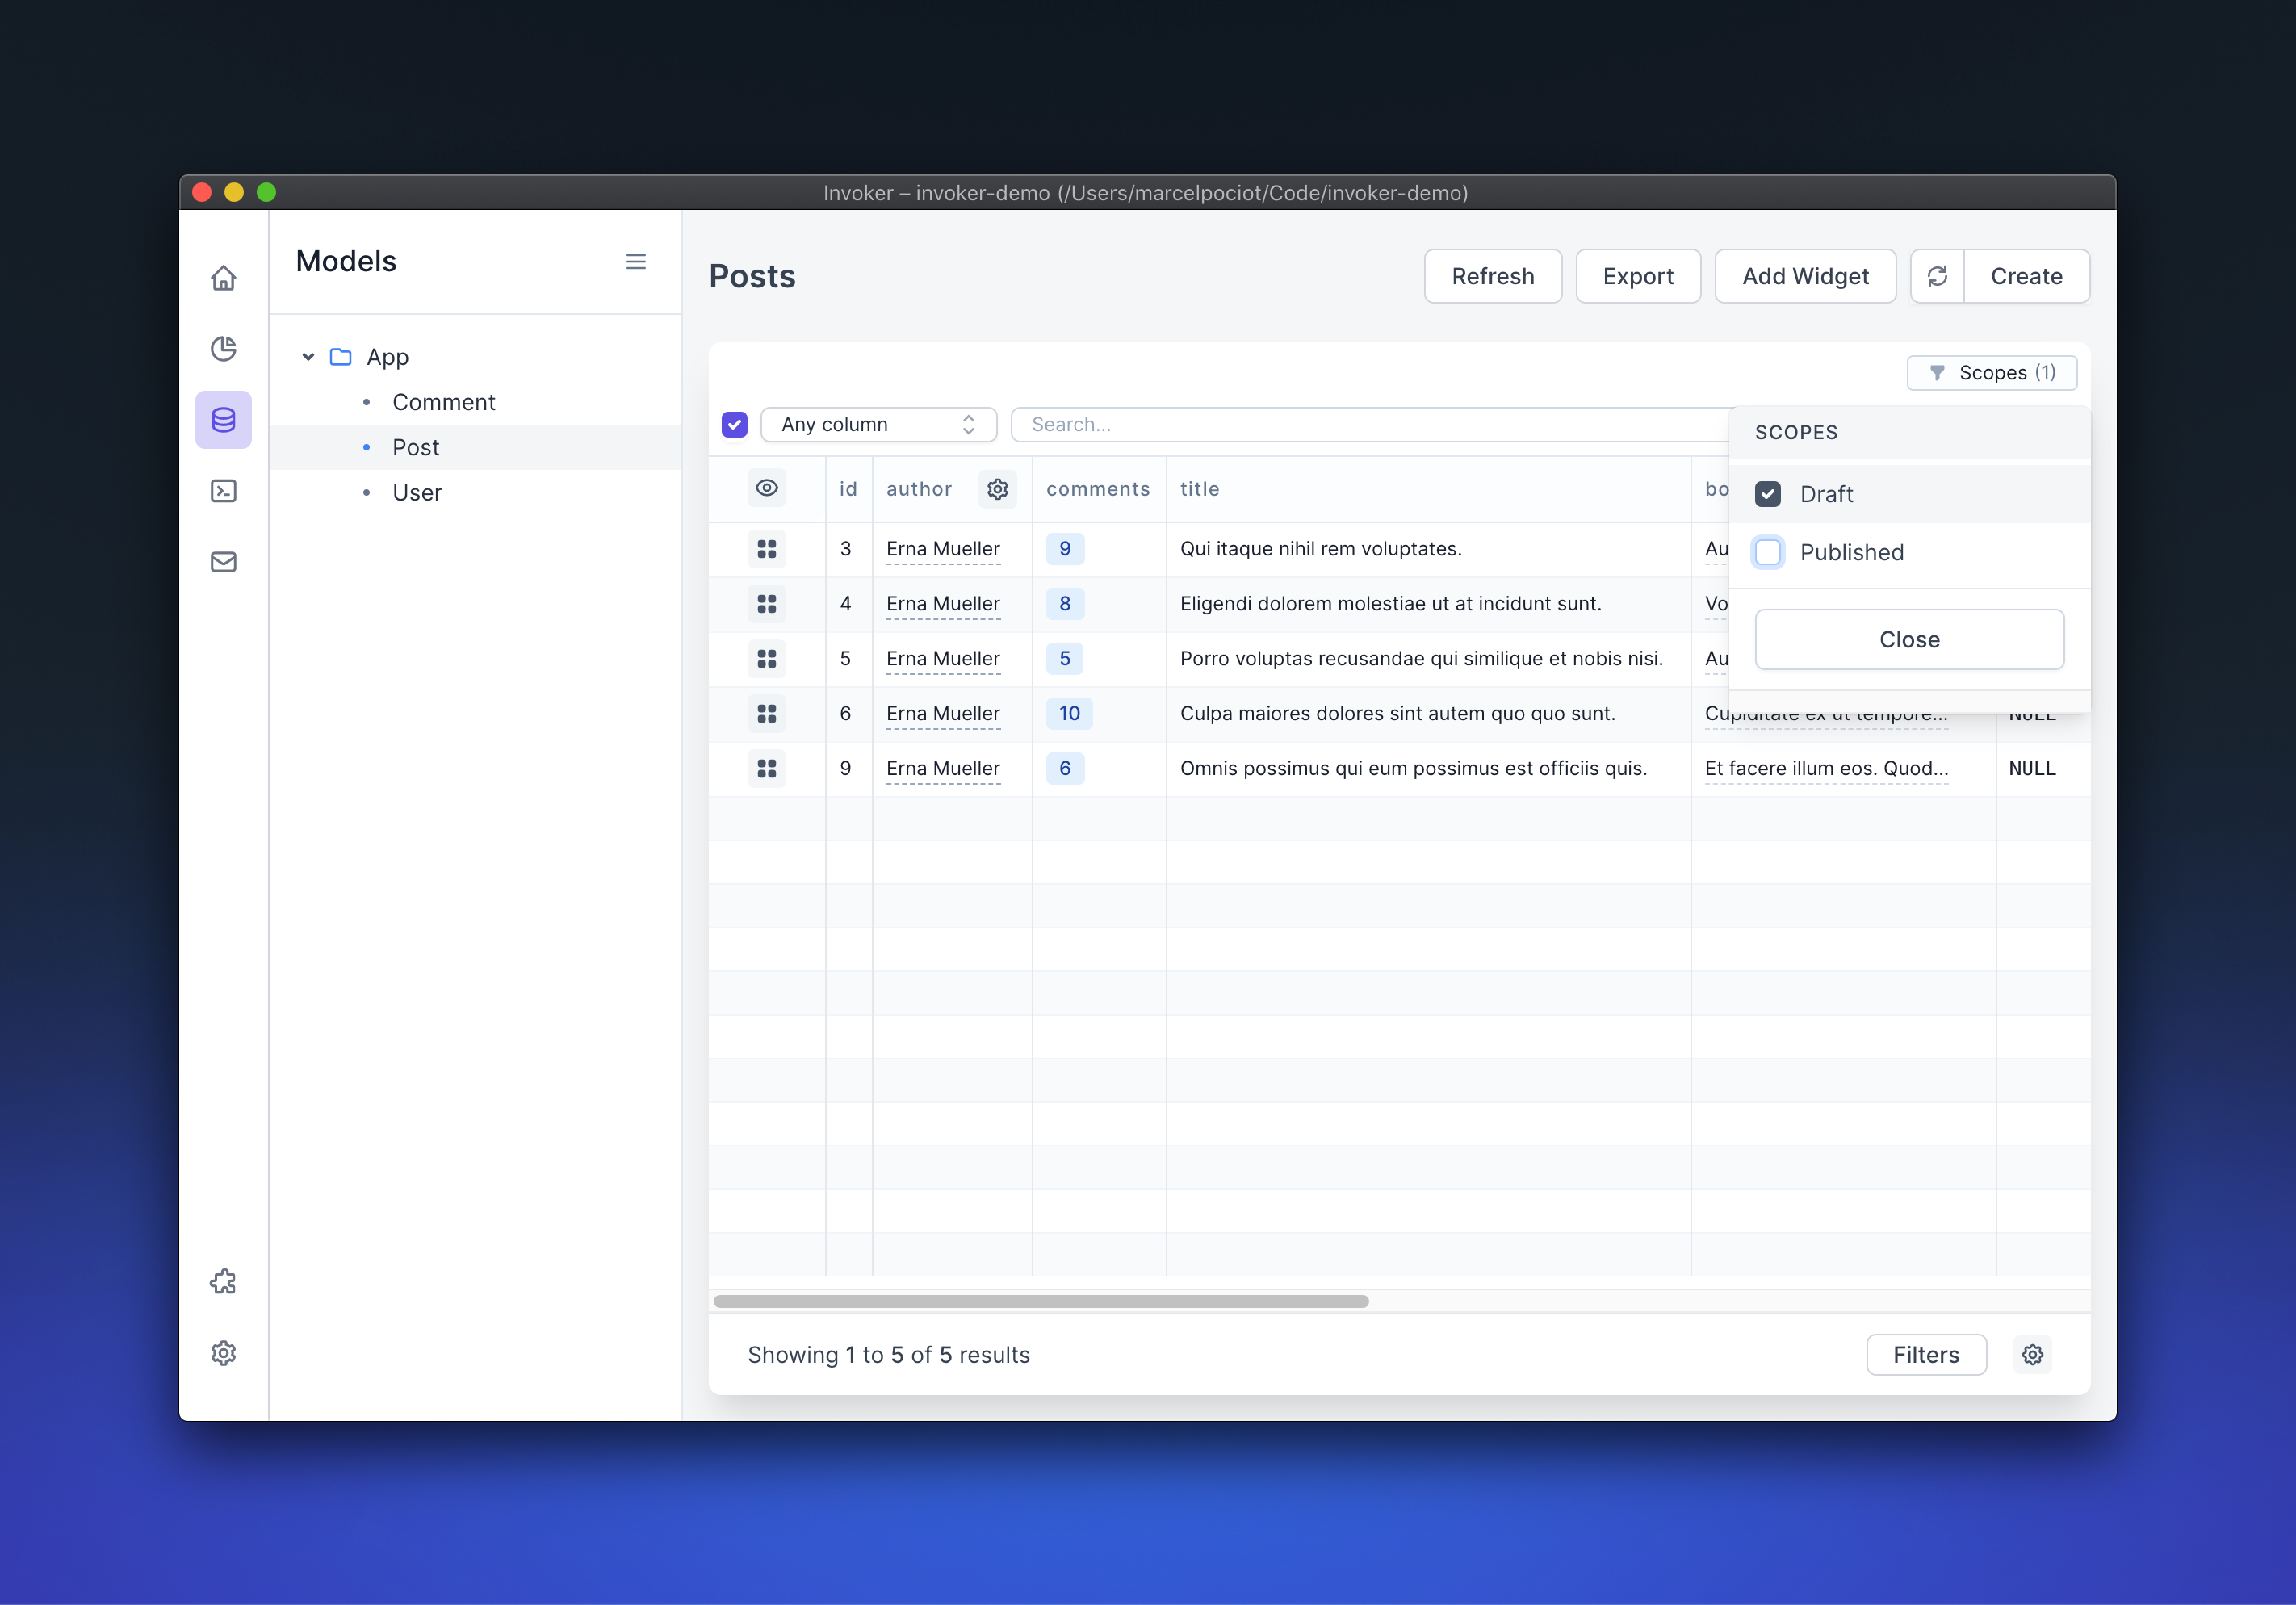The width and height of the screenshot is (2296, 1605).
Task: Click the comments count 8 badge
Action: click(x=1065, y=603)
